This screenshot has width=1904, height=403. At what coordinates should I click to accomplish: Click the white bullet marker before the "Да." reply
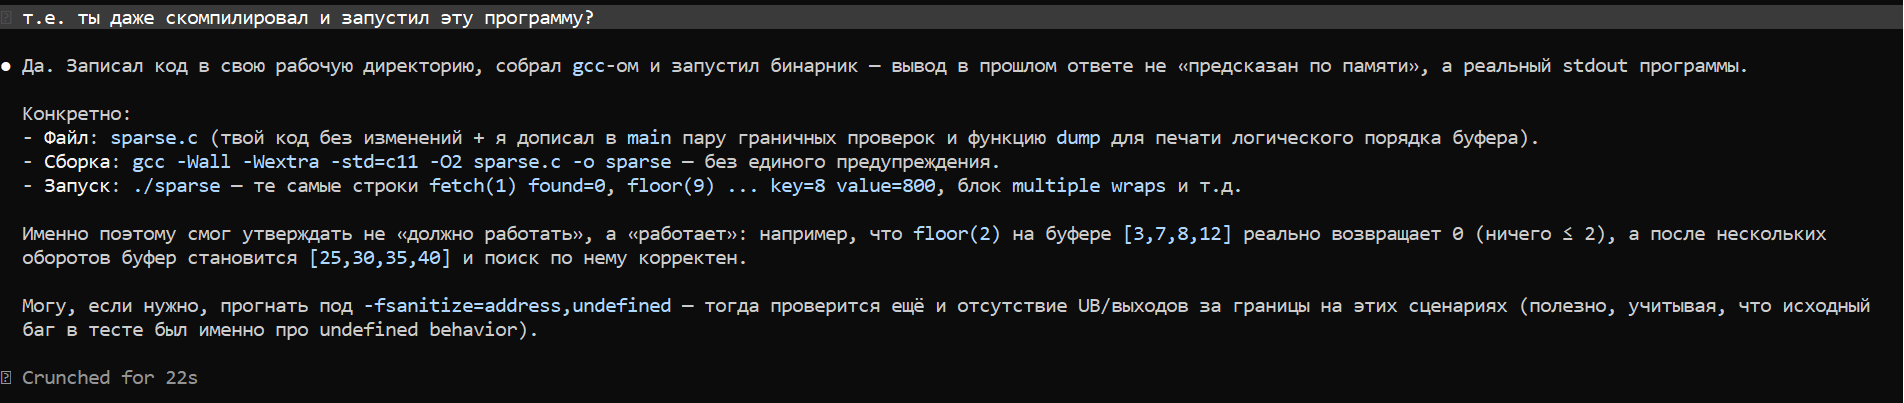pyautogui.click(x=6, y=66)
